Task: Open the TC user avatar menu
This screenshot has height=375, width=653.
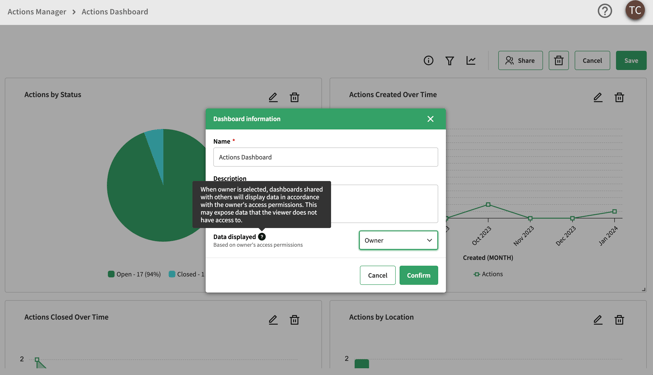Action: [635, 10]
